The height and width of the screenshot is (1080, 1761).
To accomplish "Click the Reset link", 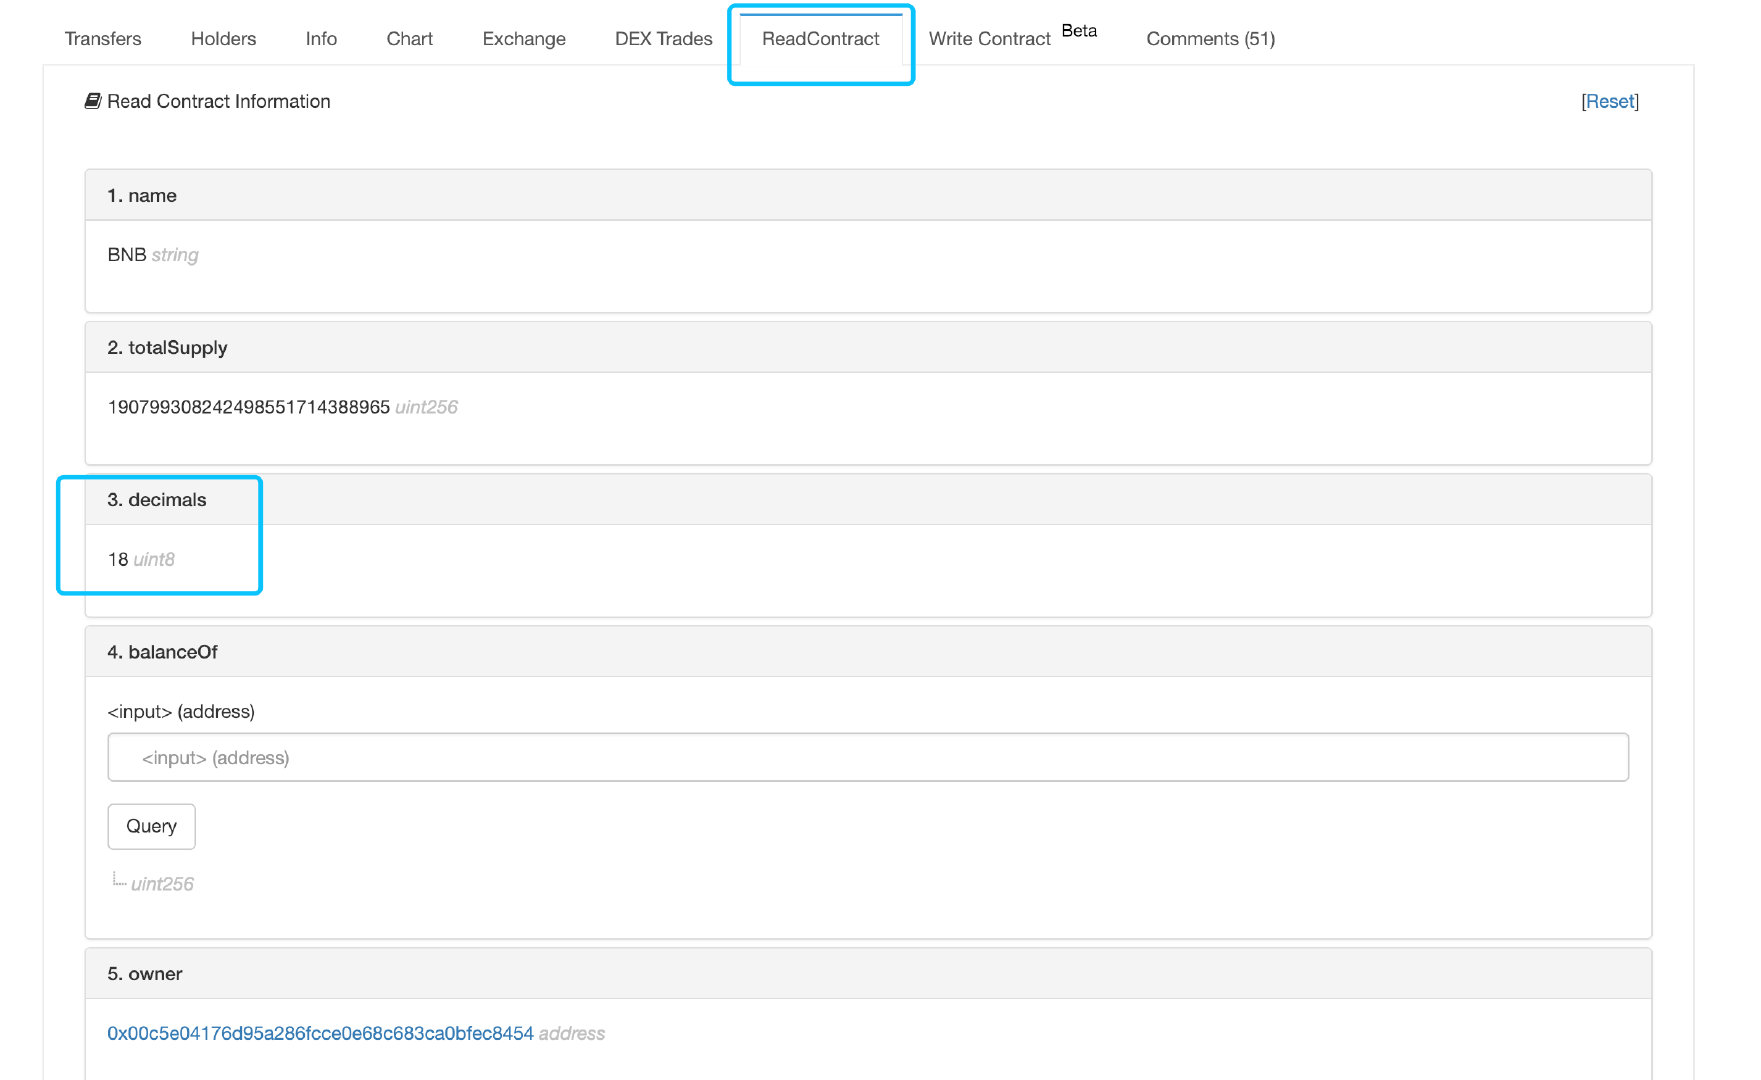I will (1609, 102).
